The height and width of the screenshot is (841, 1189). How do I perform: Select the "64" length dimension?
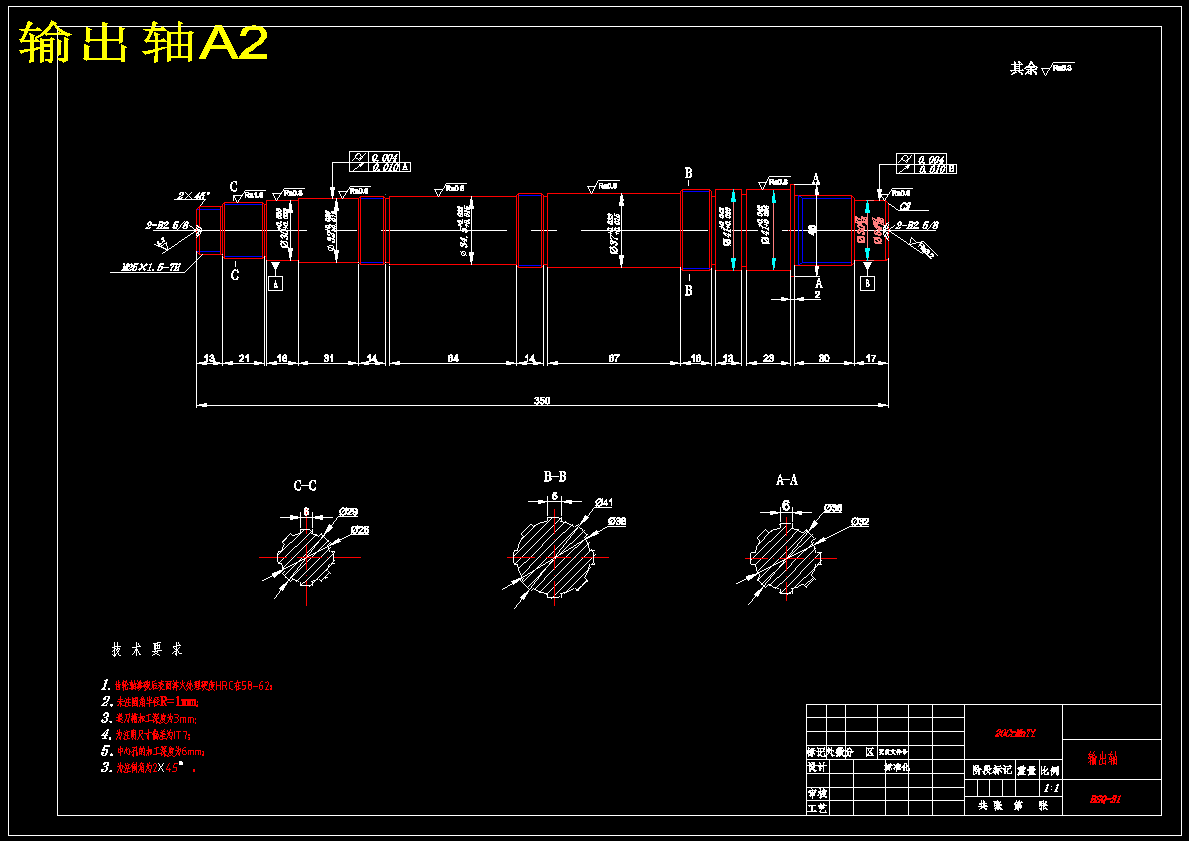click(x=453, y=357)
